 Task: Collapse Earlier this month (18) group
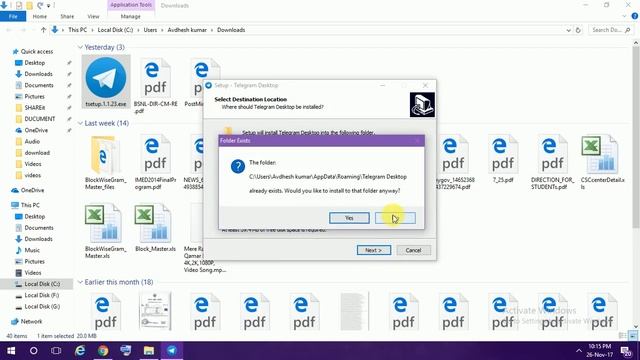pos(80,282)
